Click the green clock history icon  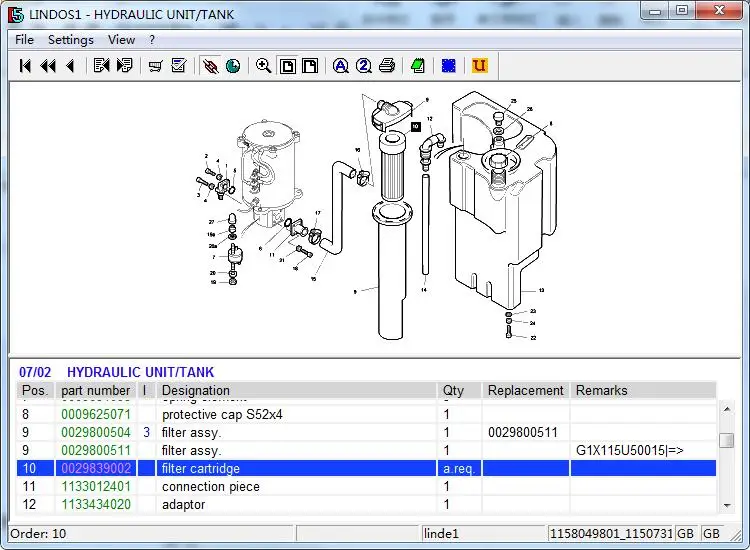[x=233, y=66]
